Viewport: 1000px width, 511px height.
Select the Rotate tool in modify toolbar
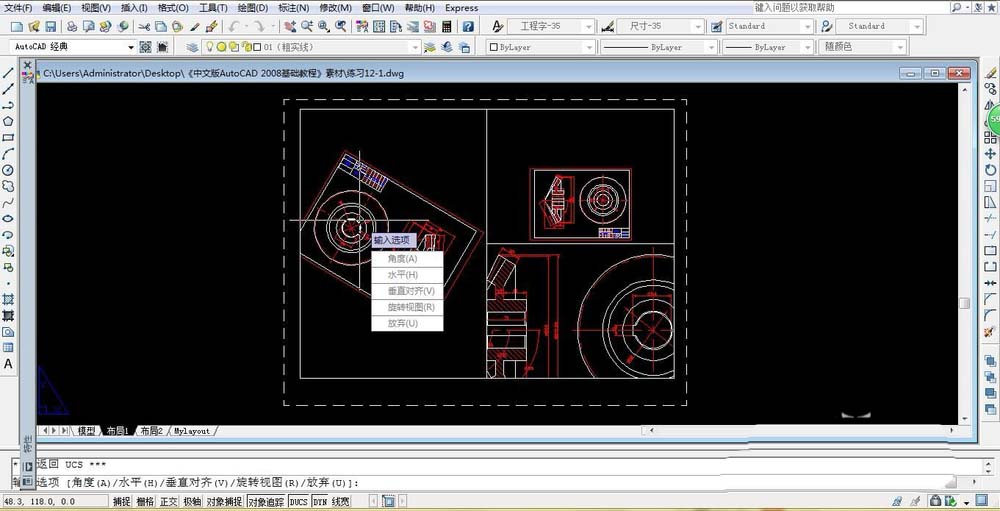990,170
